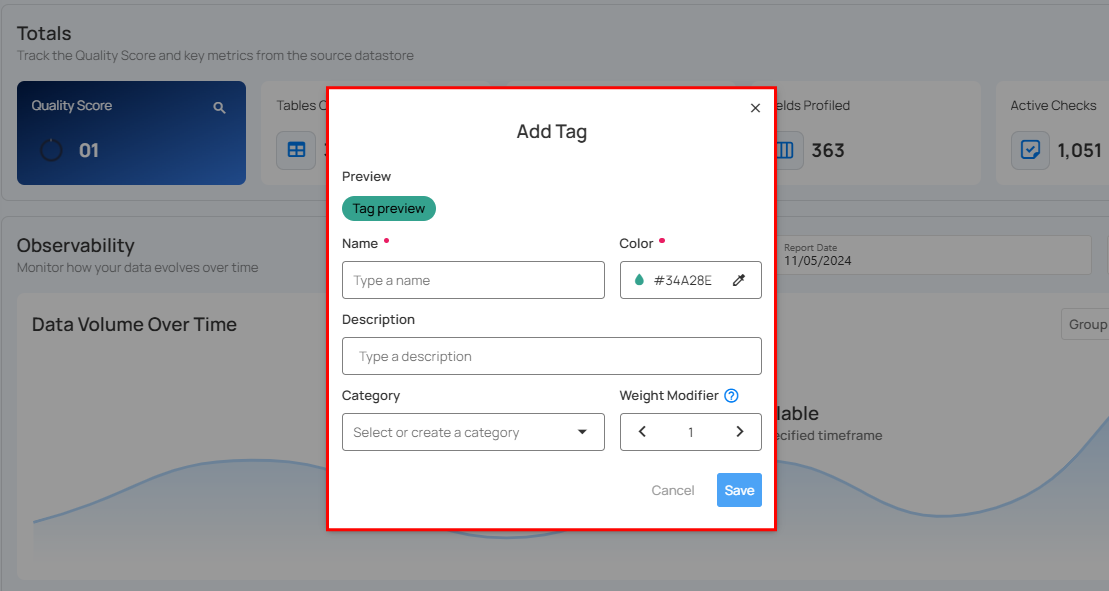Viewport: 1109px width, 591px height.
Task: Close the Add Tag dialog
Action: pos(755,108)
